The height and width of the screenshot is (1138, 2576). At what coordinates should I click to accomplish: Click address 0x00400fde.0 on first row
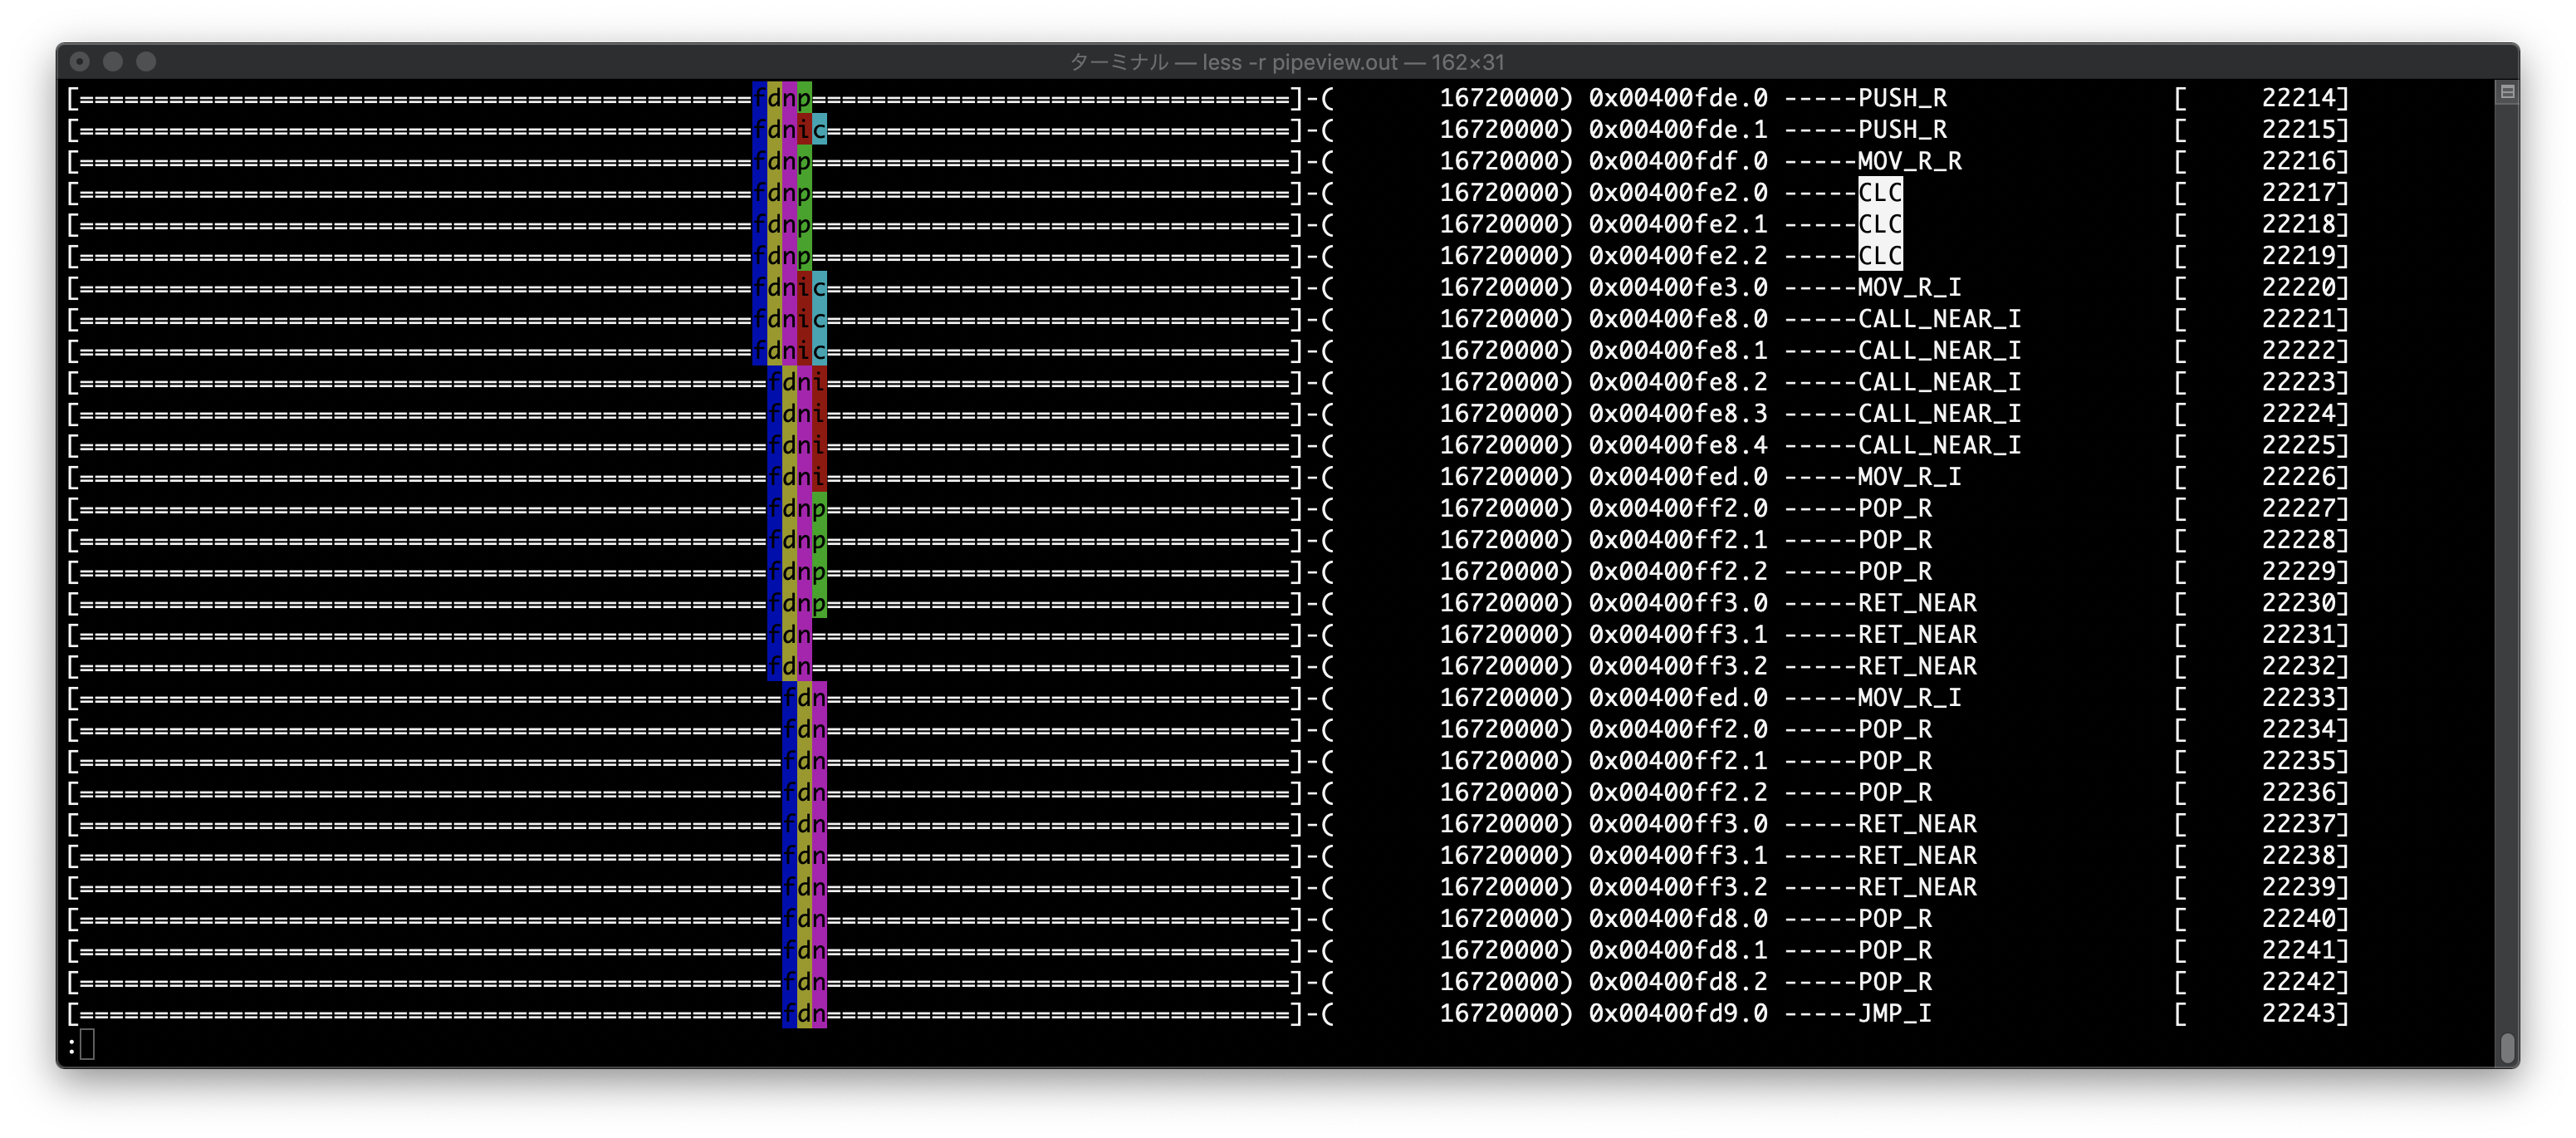[x=1677, y=98]
